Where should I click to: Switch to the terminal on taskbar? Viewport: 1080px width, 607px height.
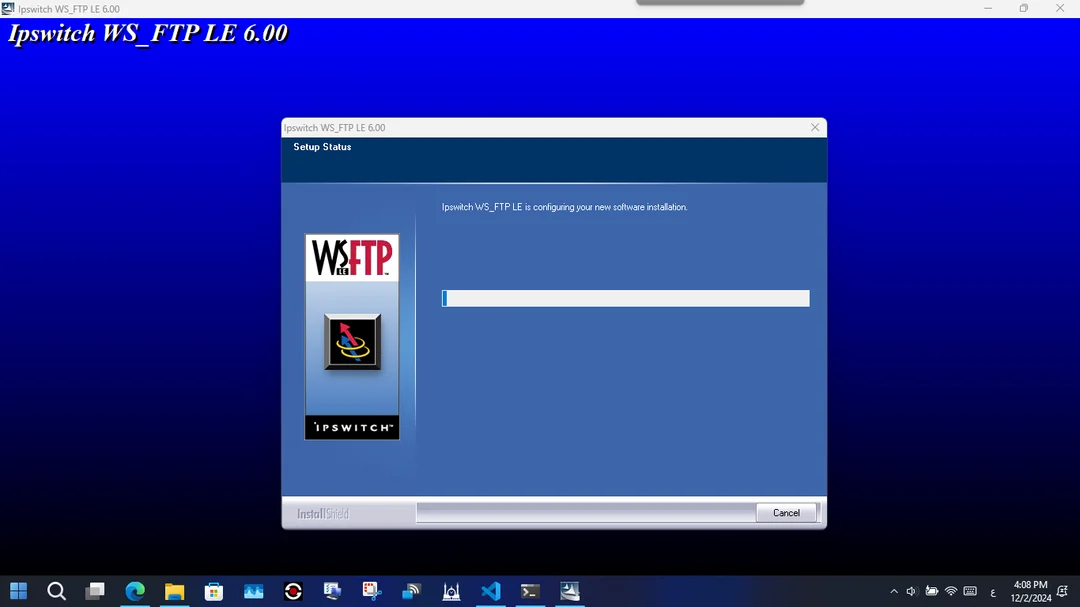pos(530,591)
